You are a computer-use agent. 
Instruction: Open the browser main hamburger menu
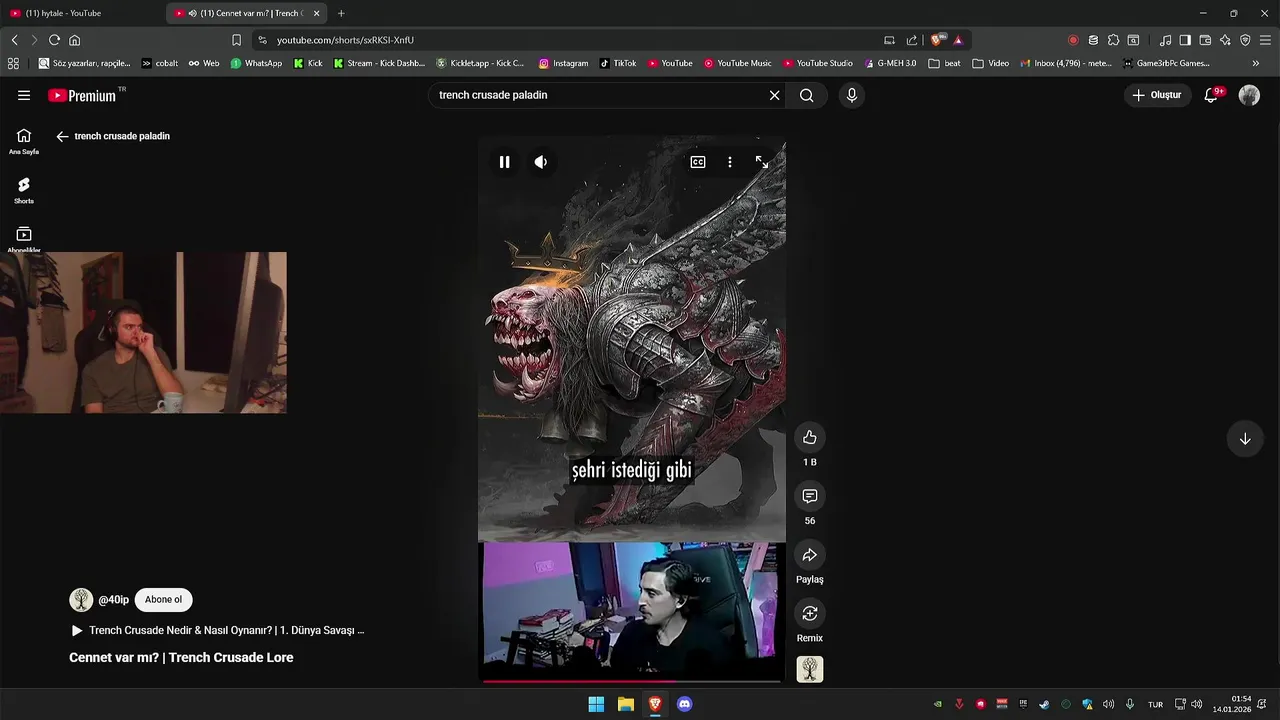pos(1265,40)
